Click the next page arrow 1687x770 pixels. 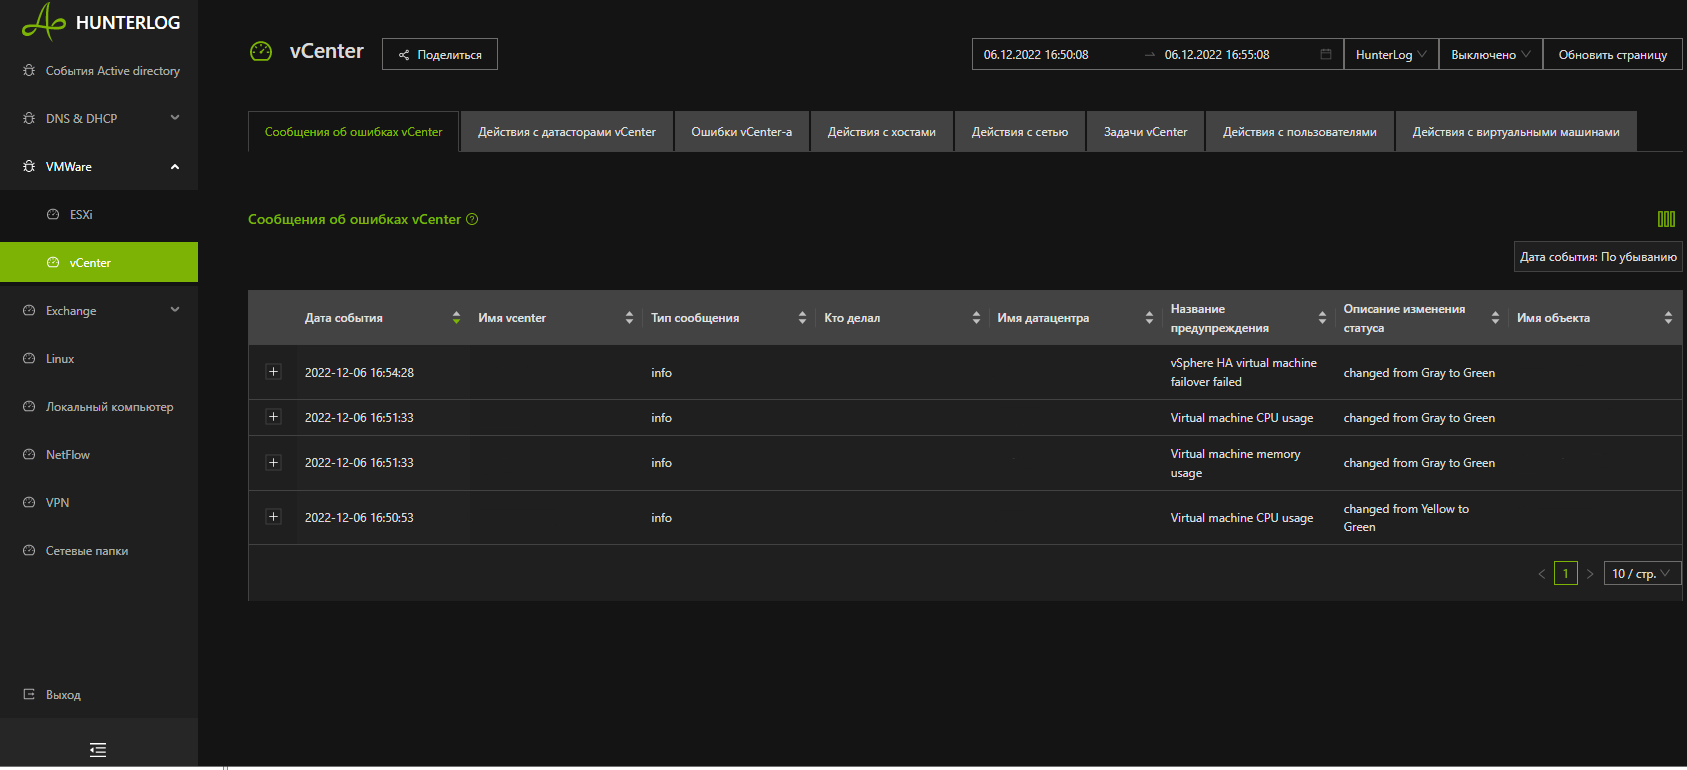click(x=1590, y=573)
